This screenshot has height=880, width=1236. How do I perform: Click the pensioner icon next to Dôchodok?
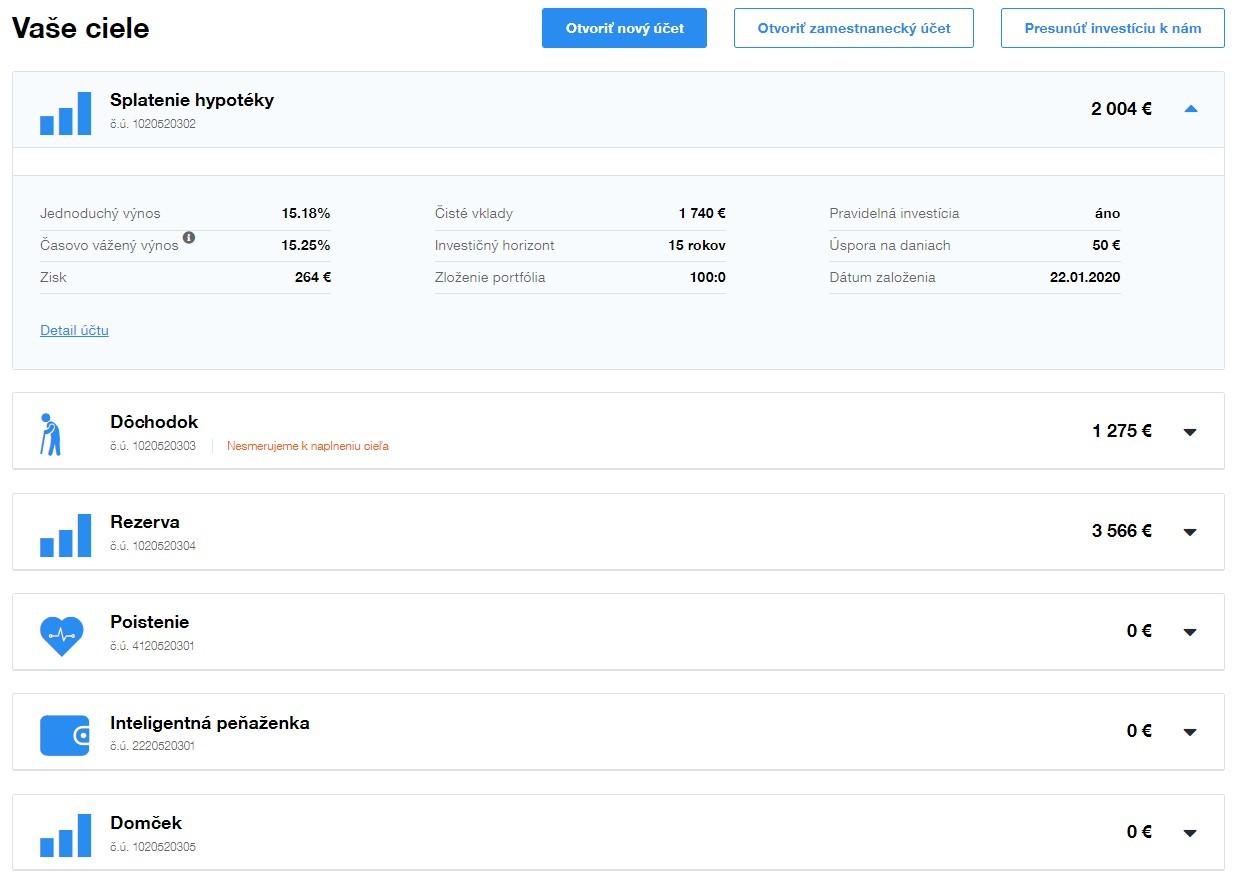click(51, 434)
